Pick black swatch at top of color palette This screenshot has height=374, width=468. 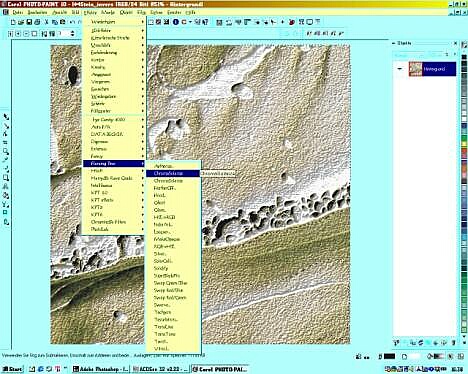(464, 57)
